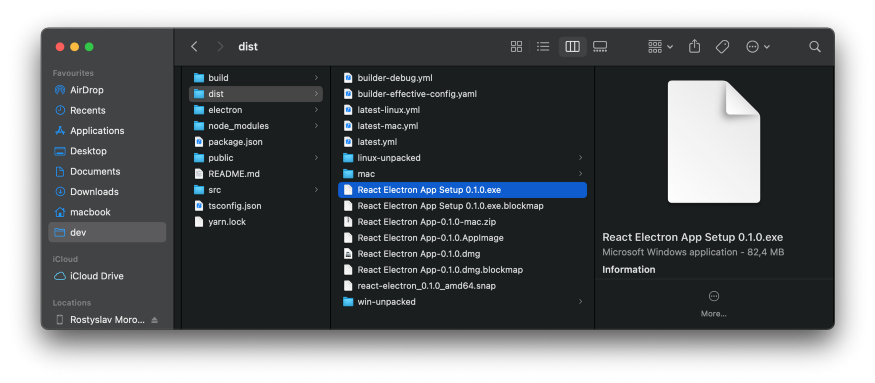Switch to icon grid view
Image resolution: width=875 pixels, height=383 pixels.
coord(516,47)
